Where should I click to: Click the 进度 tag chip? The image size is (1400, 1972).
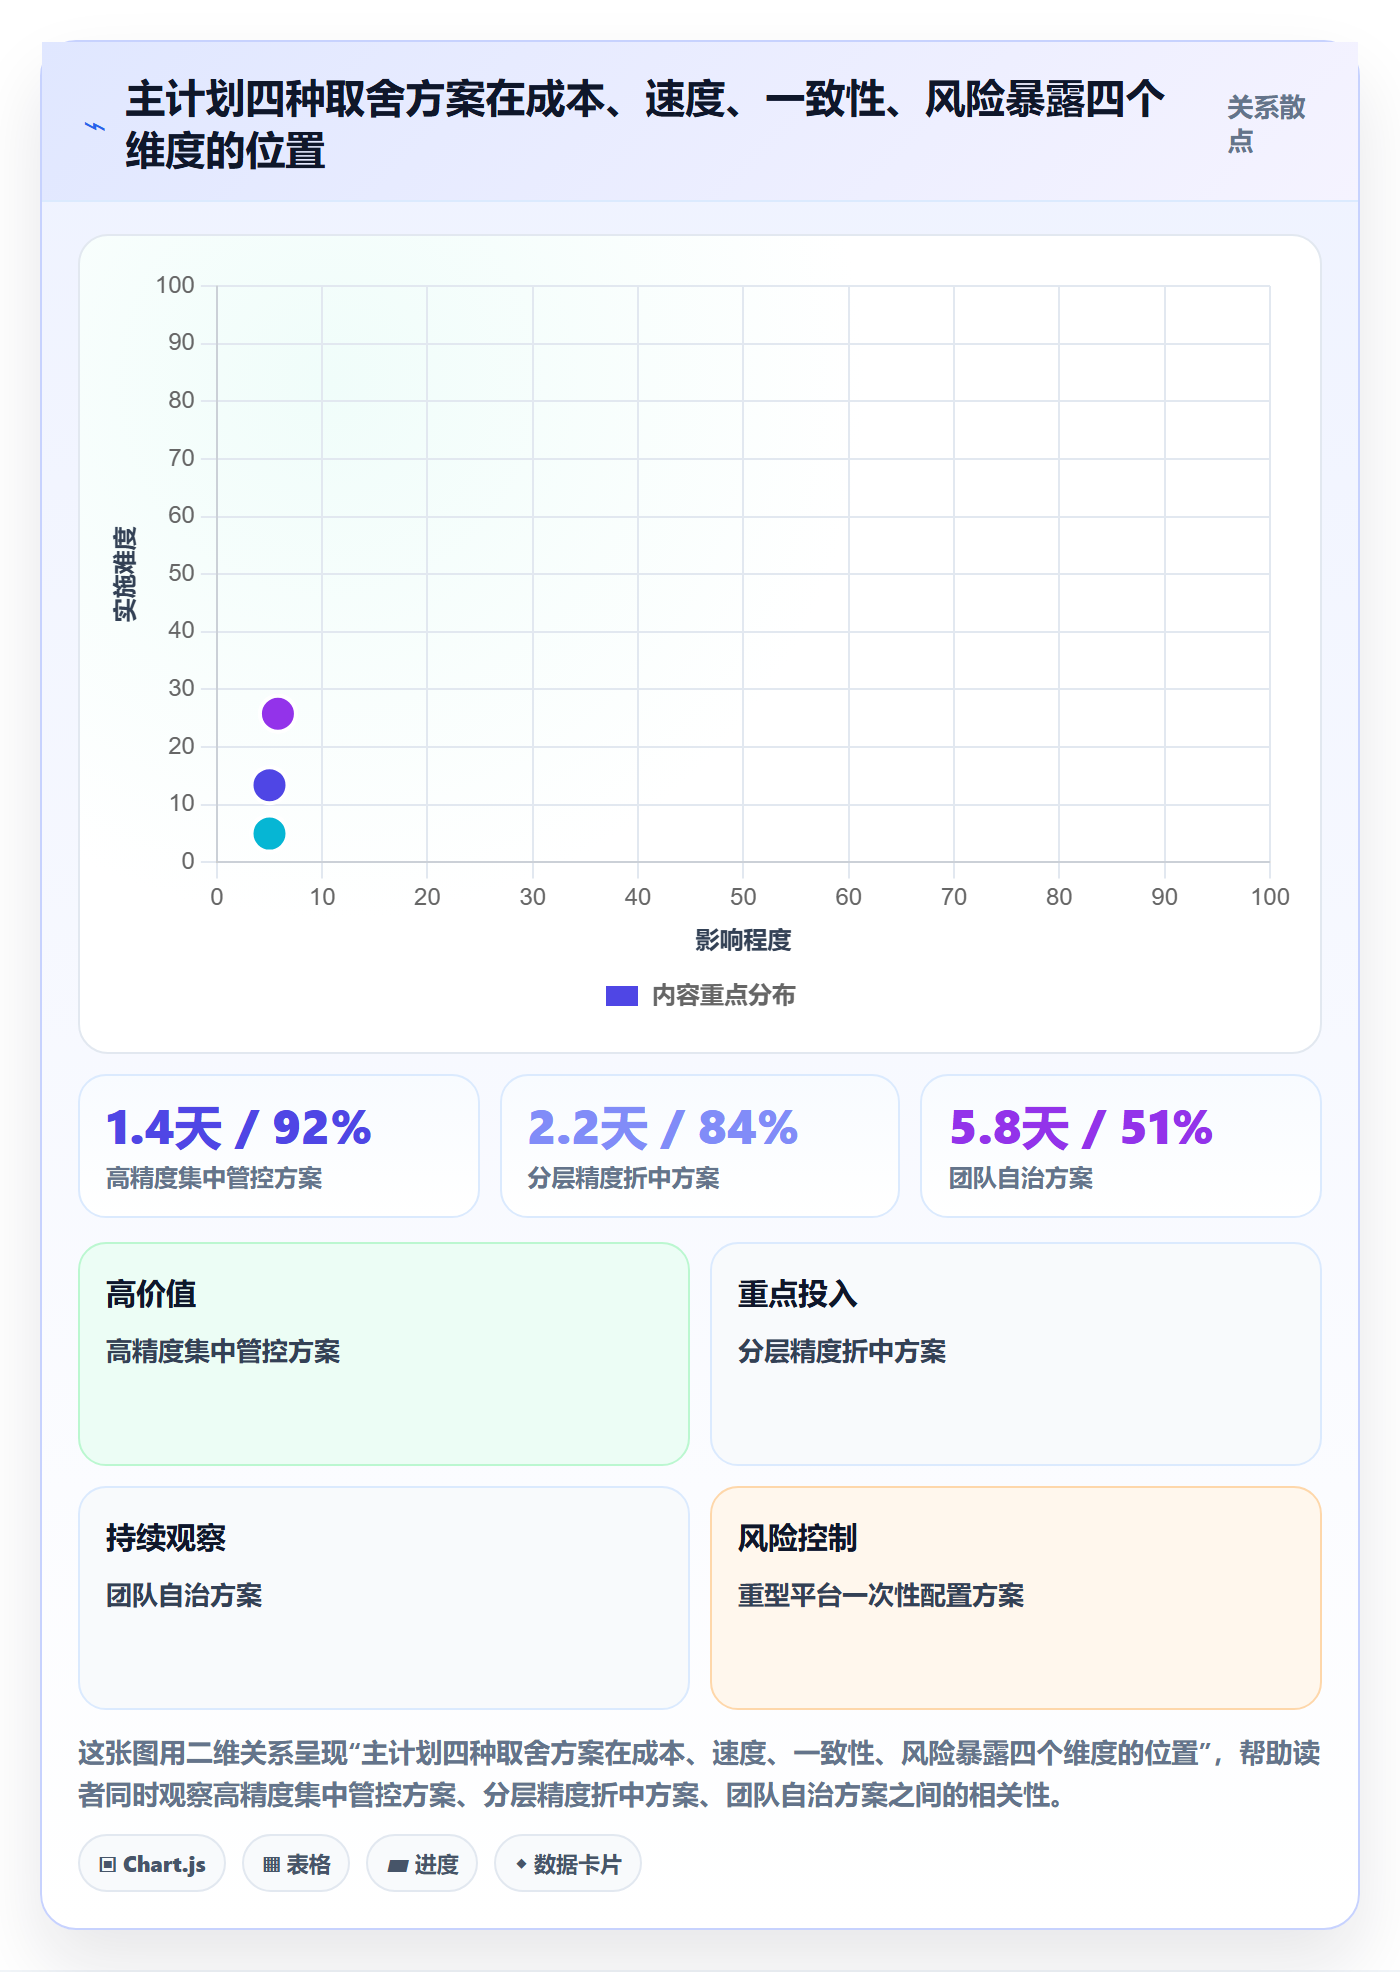(x=422, y=1864)
